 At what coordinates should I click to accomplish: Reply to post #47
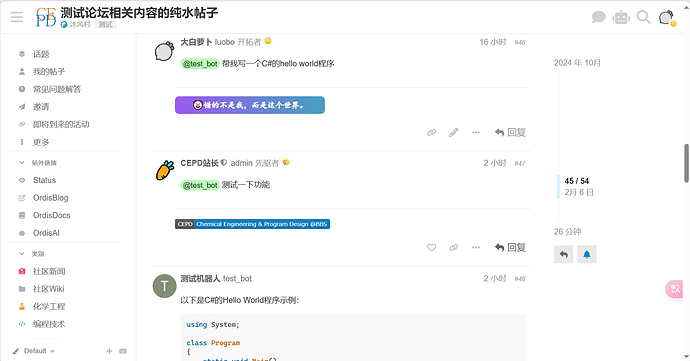coord(510,247)
